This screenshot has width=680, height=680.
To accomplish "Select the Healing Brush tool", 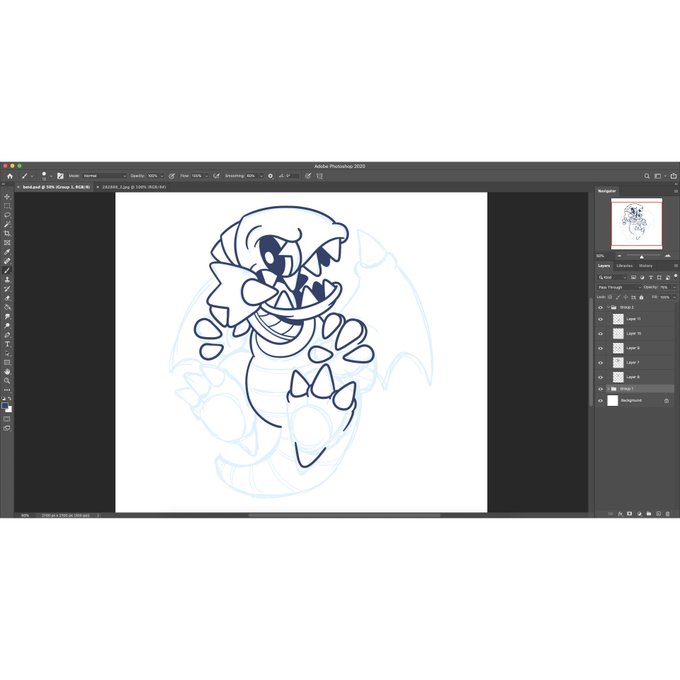I will [7, 261].
